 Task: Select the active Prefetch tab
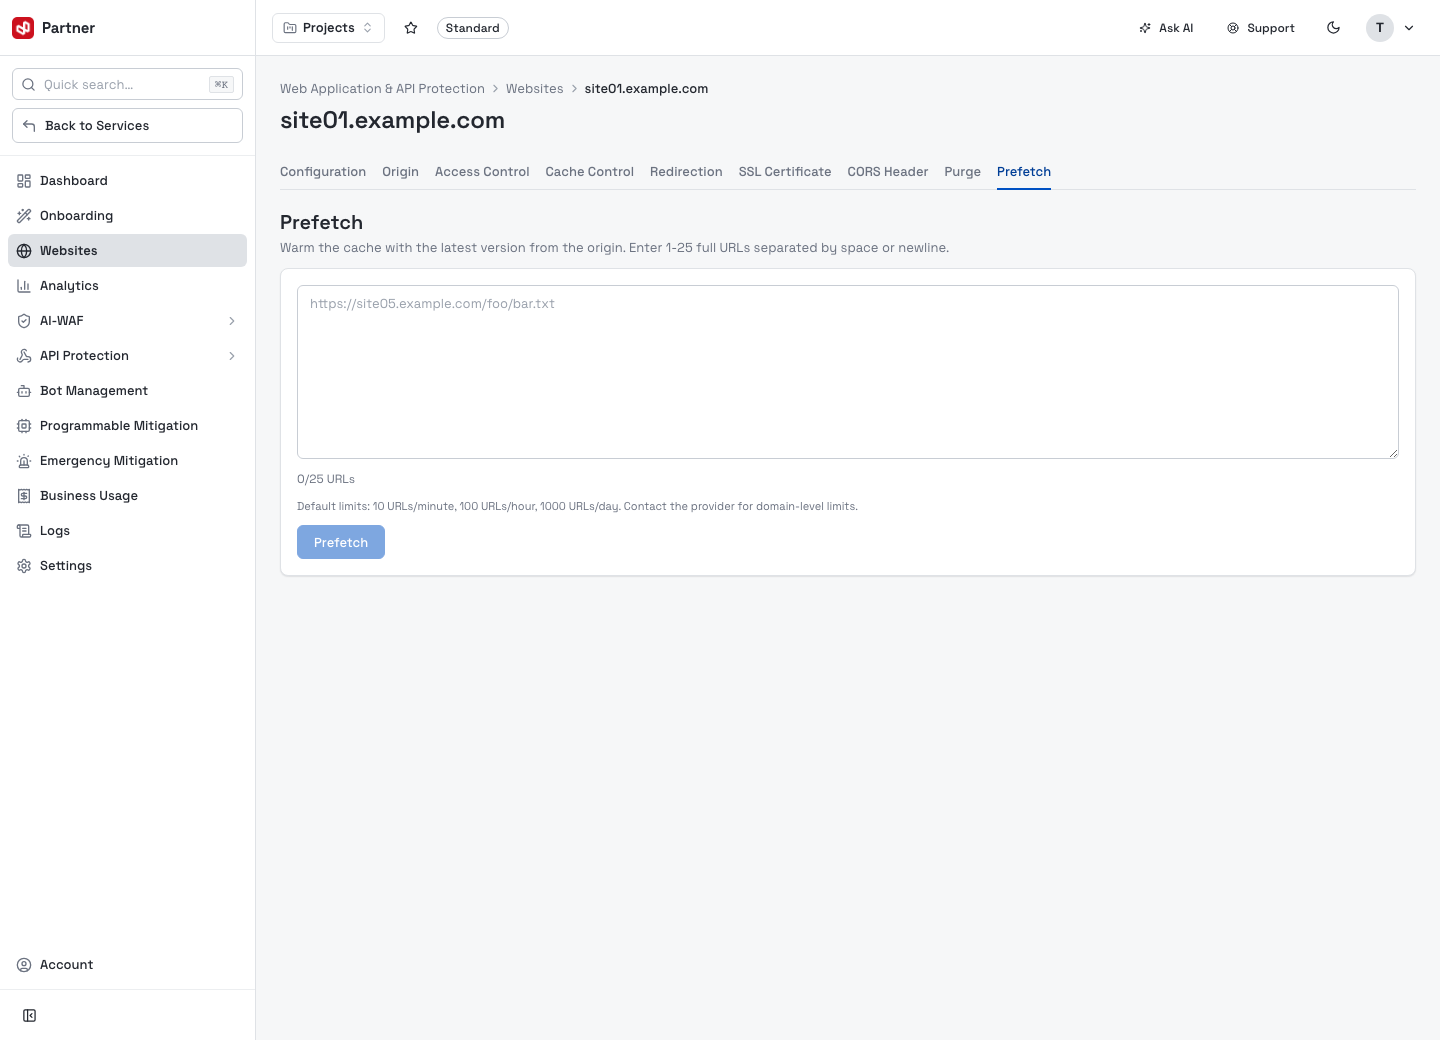click(1024, 172)
